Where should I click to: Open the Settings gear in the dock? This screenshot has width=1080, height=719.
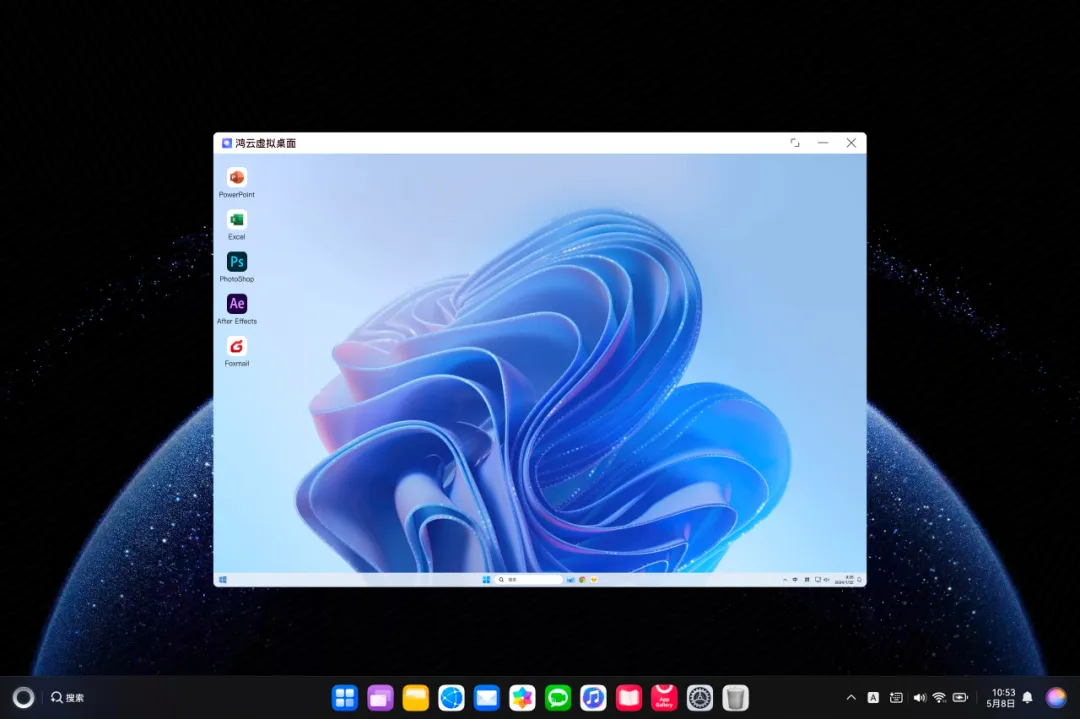(x=700, y=698)
